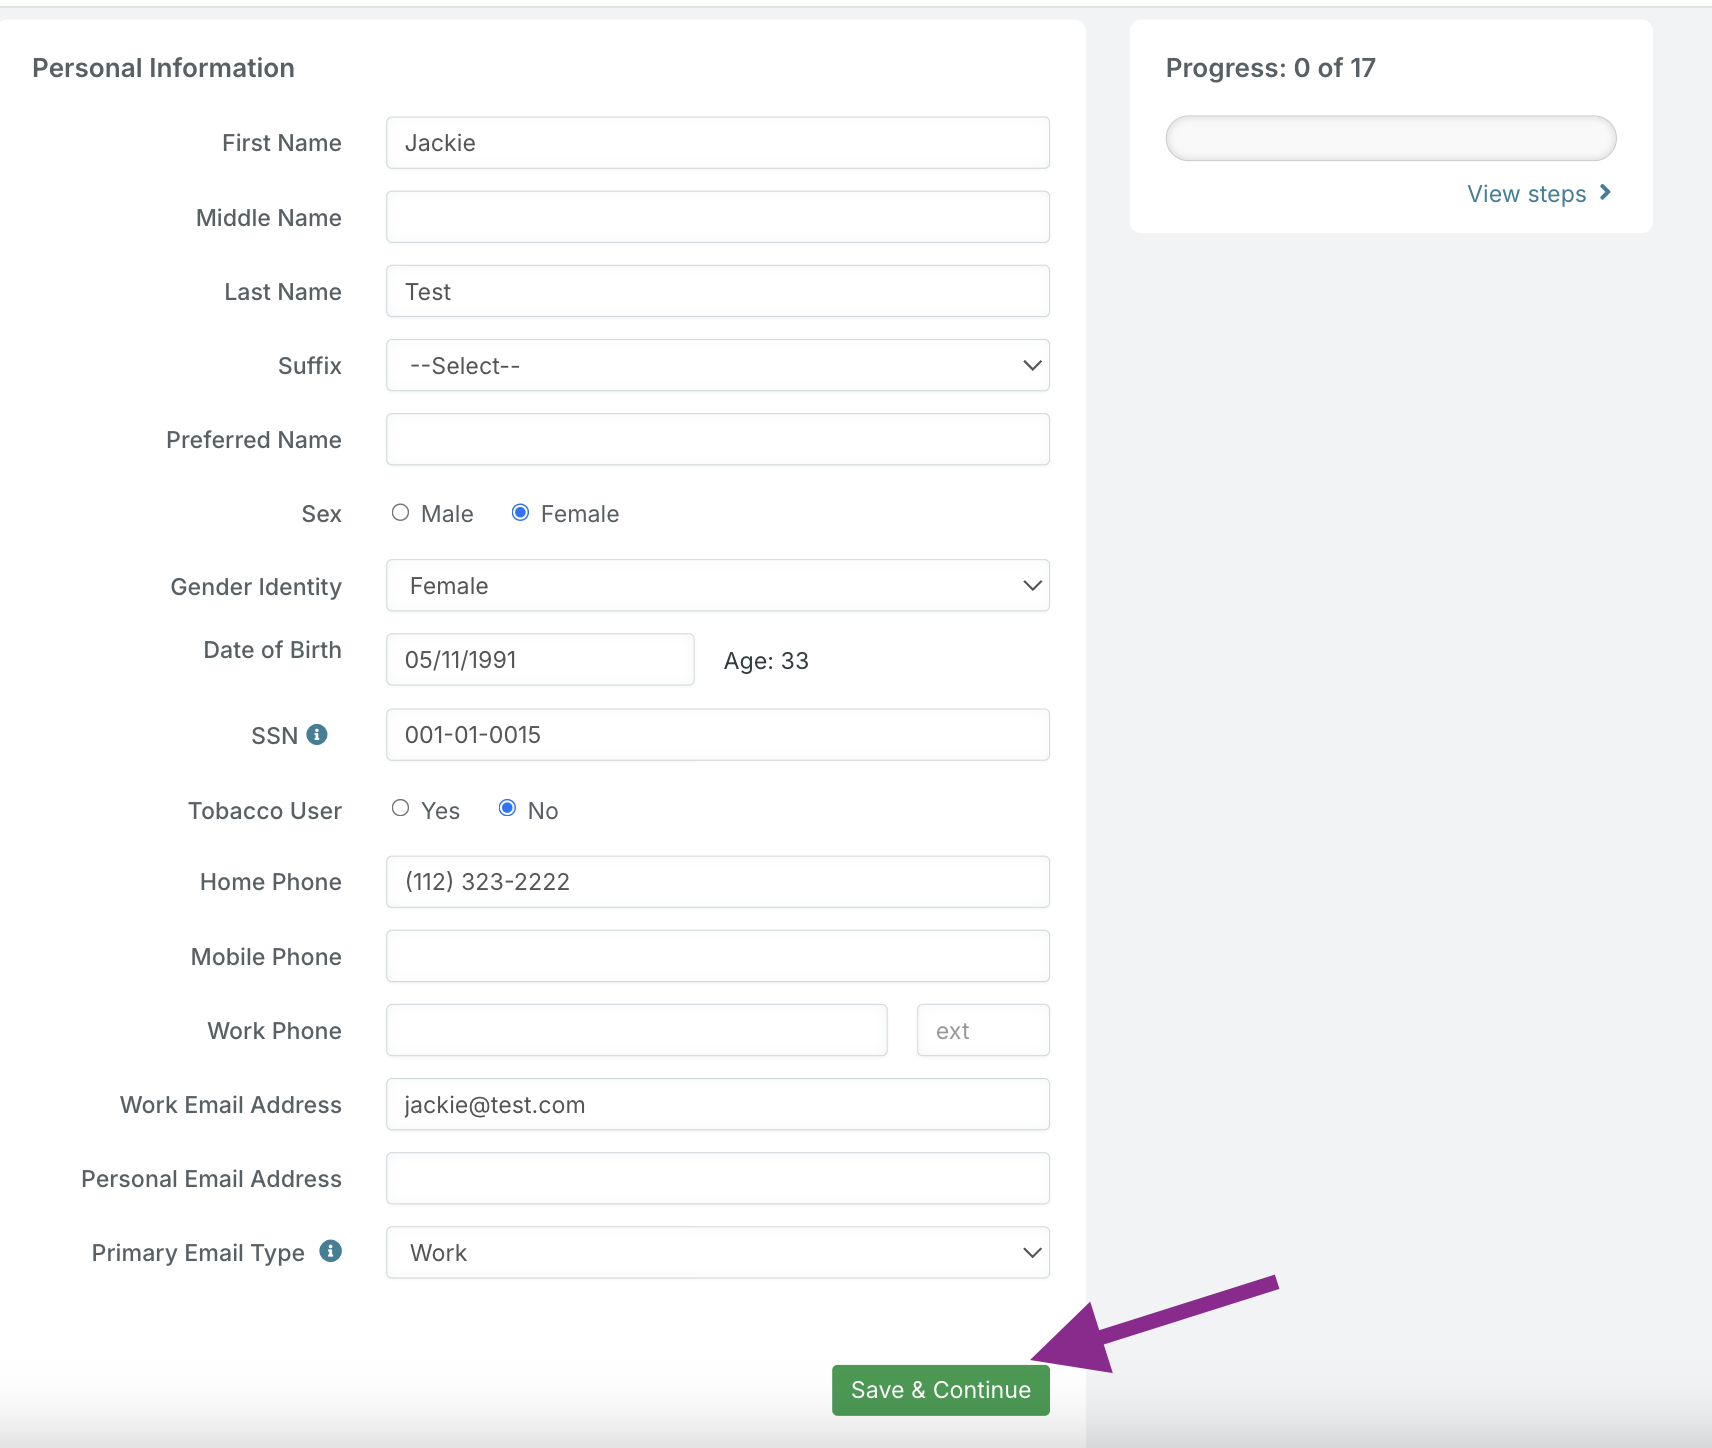Select the Male sex radio button

point(401,513)
